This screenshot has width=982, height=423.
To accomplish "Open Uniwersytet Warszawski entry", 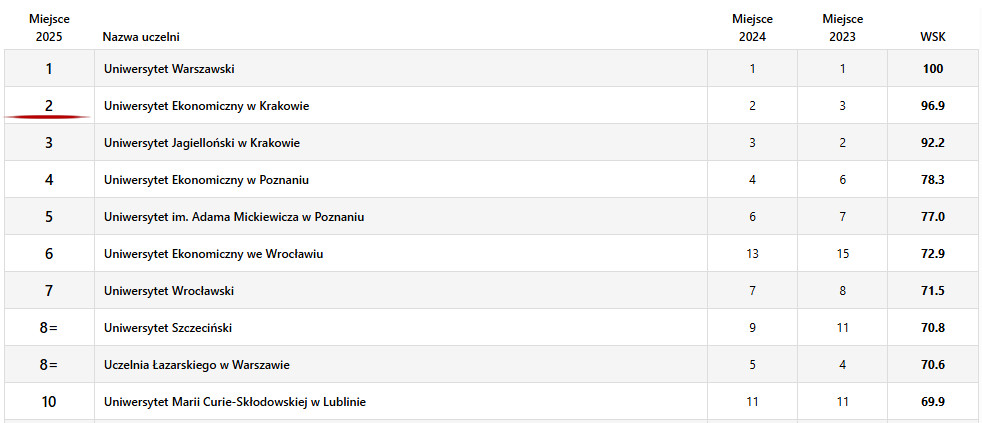I will (169, 69).
